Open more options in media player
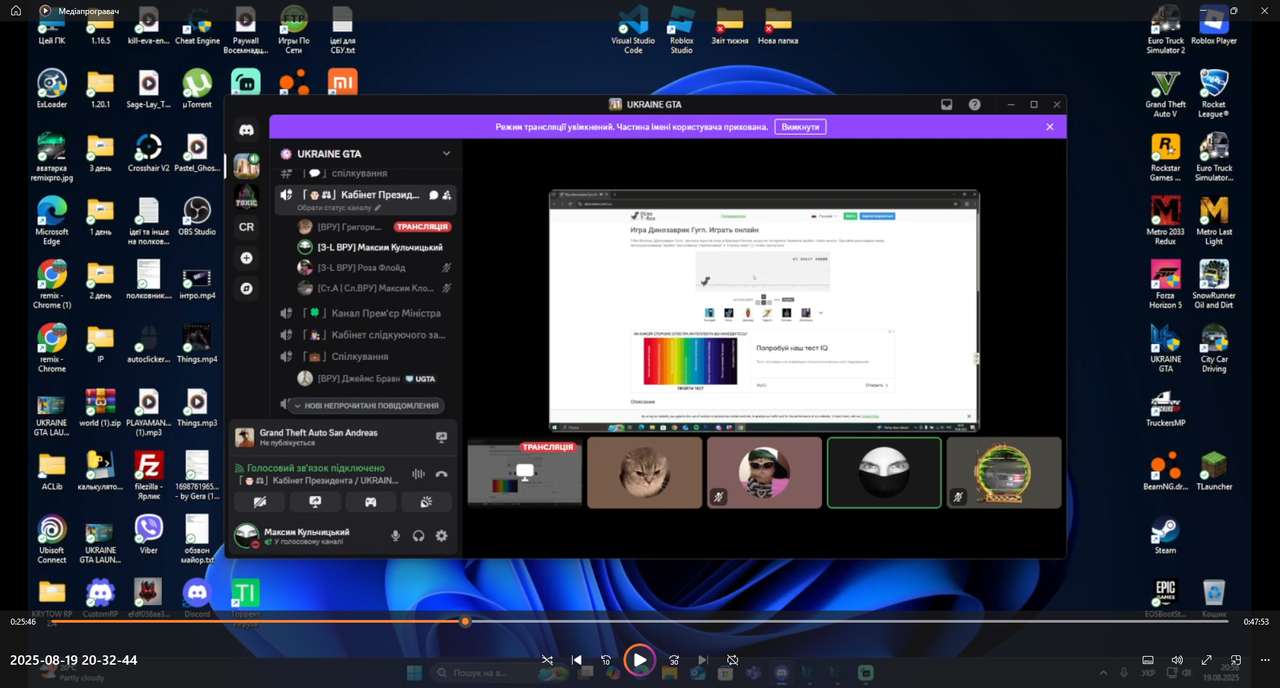Viewport: 1280px width, 688px height. point(1265,660)
